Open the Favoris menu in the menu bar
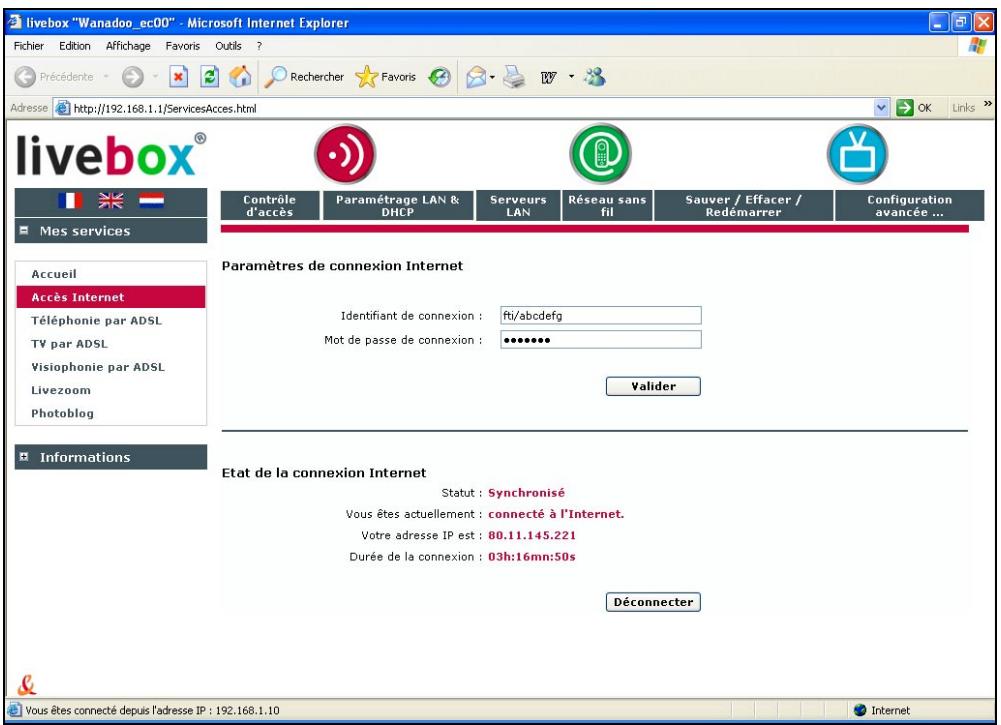The height and width of the screenshot is (725, 1001). coord(183,46)
